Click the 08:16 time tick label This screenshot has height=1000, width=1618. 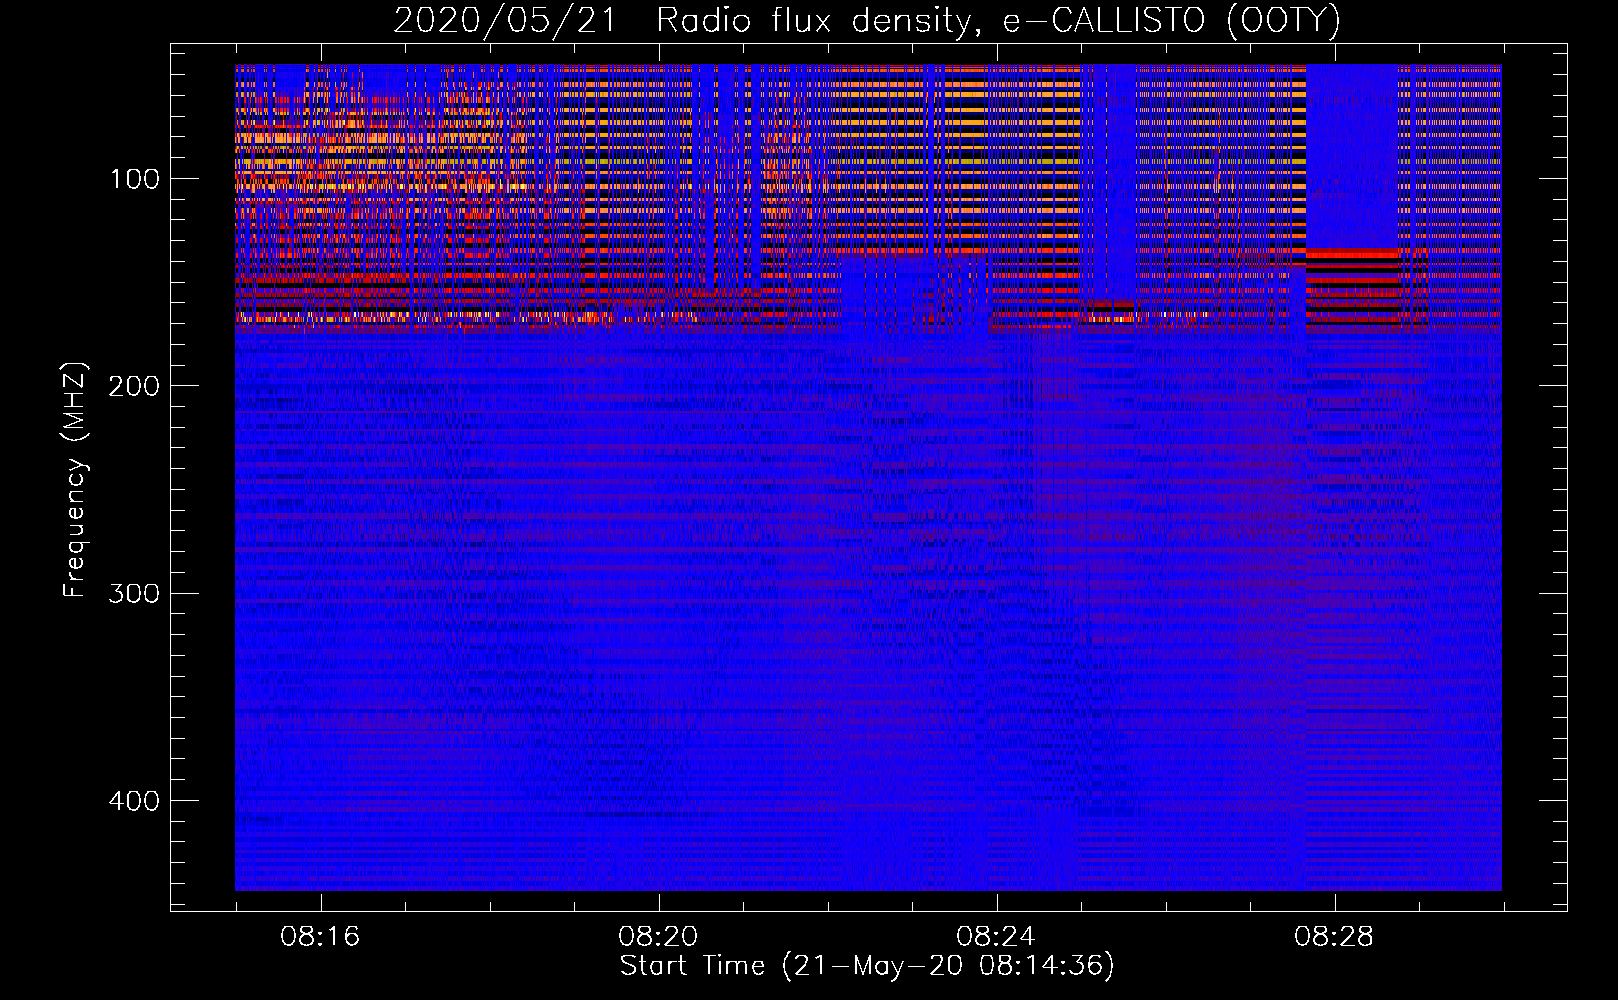tap(320, 937)
